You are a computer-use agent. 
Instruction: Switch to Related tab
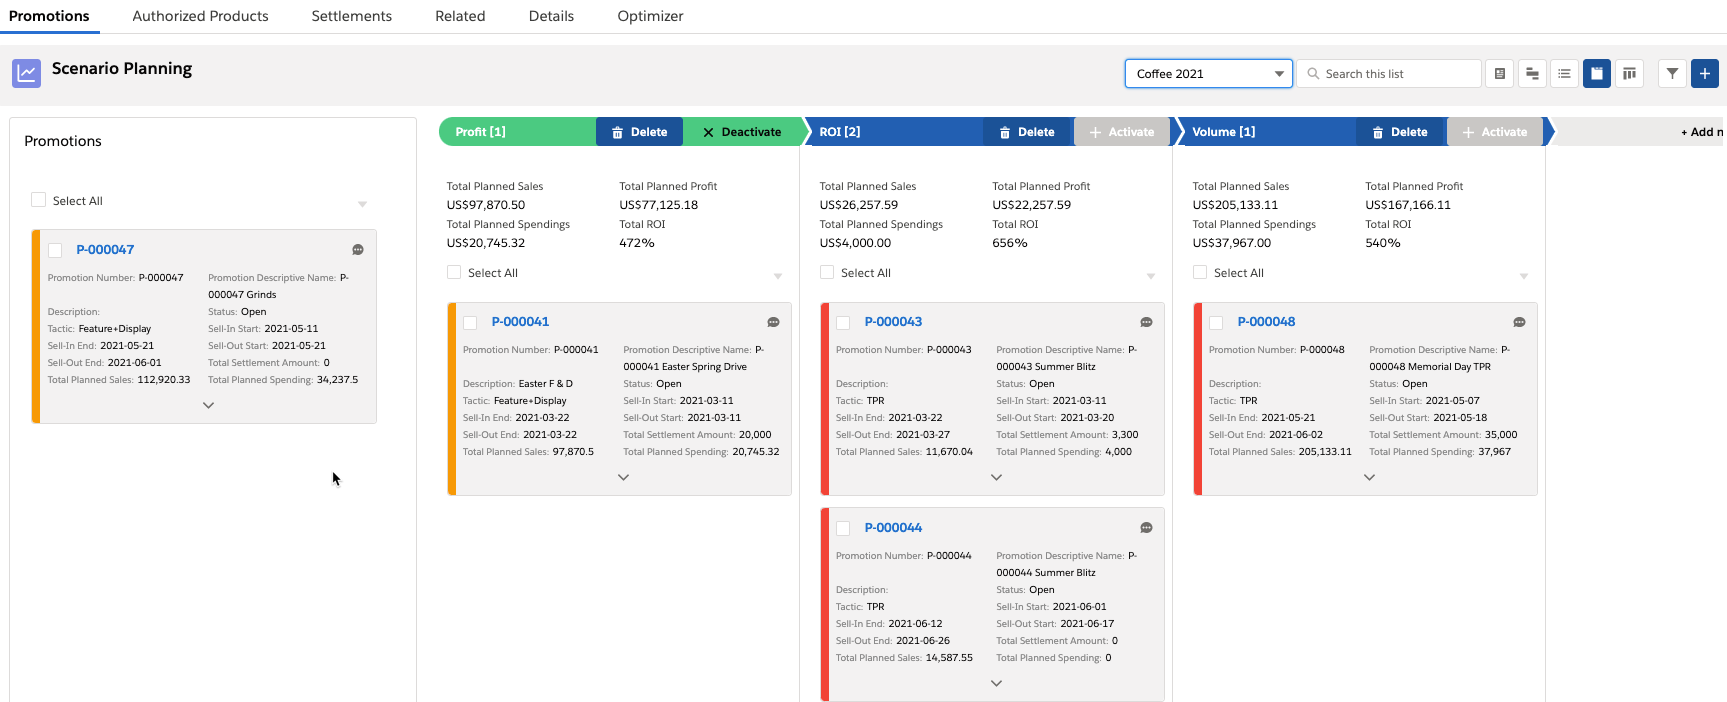[x=460, y=16]
